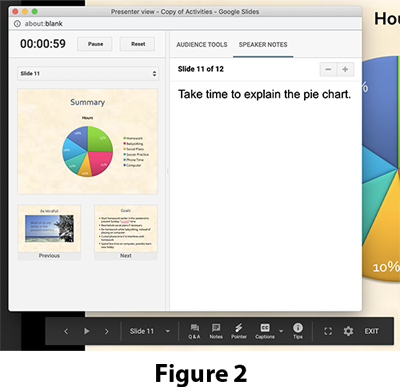Open the Notes icon in bottom toolbar
The height and width of the screenshot is (387, 400).
point(216,331)
